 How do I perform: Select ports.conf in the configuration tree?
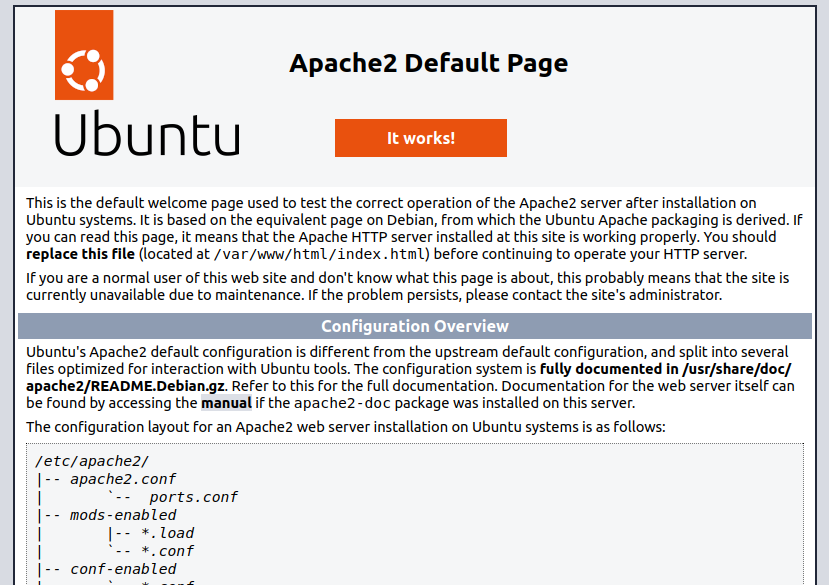point(193,497)
